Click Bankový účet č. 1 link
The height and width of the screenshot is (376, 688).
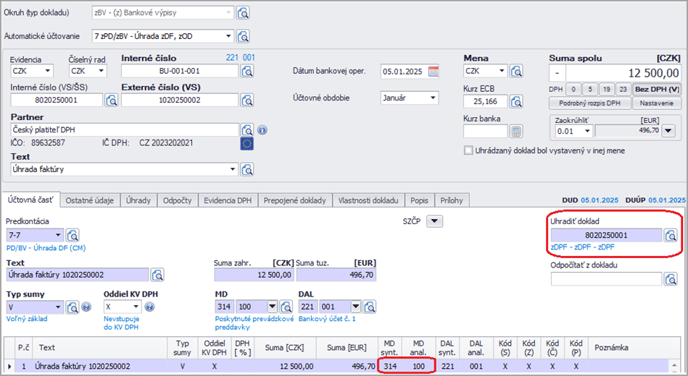pos(327,319)
